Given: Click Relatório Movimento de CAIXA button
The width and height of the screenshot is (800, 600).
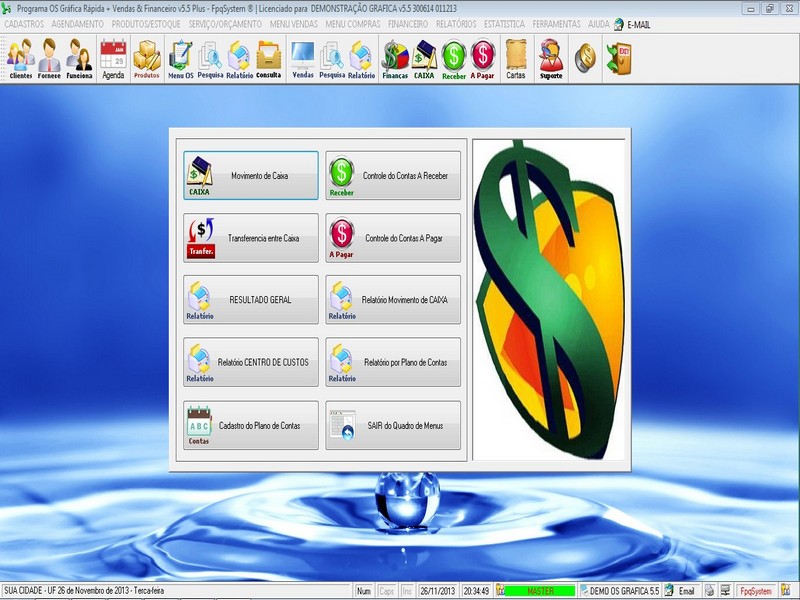Looking at the screenshot, I should (x=393, y=300).
